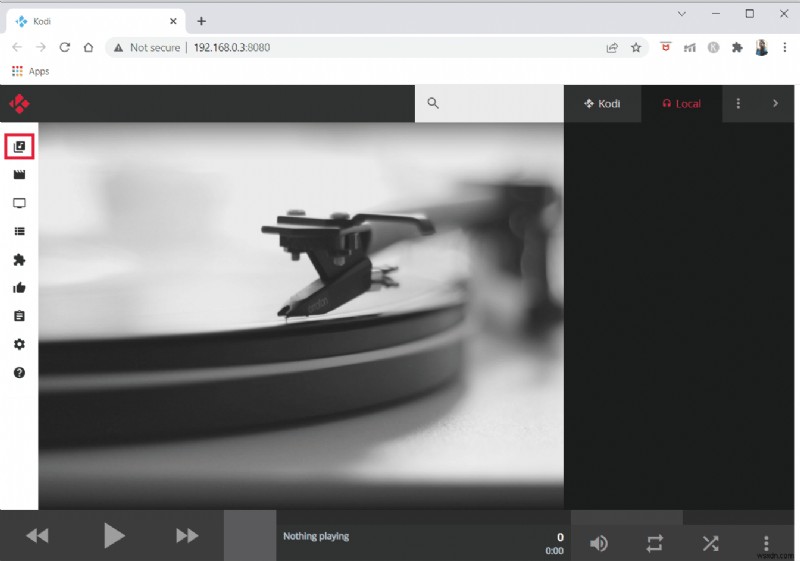Viewport: 800px width, 561px height.
Task: Open playlist three-dot menu beside Local tab
Action: click(739, 104)
